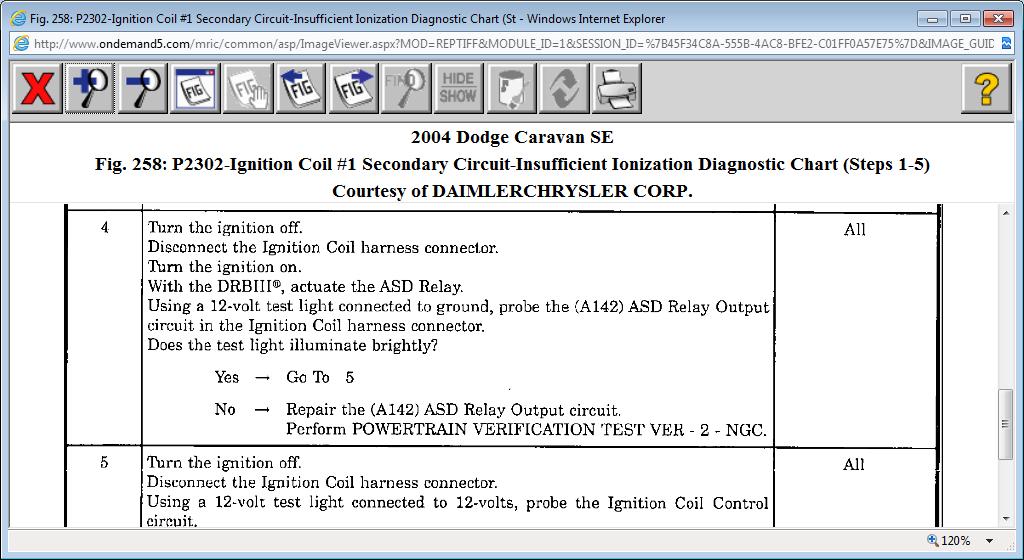Click step number 4 cell
Viewport: 1024px width, 560px height.
pyautogui.click(x=104, y=228)
